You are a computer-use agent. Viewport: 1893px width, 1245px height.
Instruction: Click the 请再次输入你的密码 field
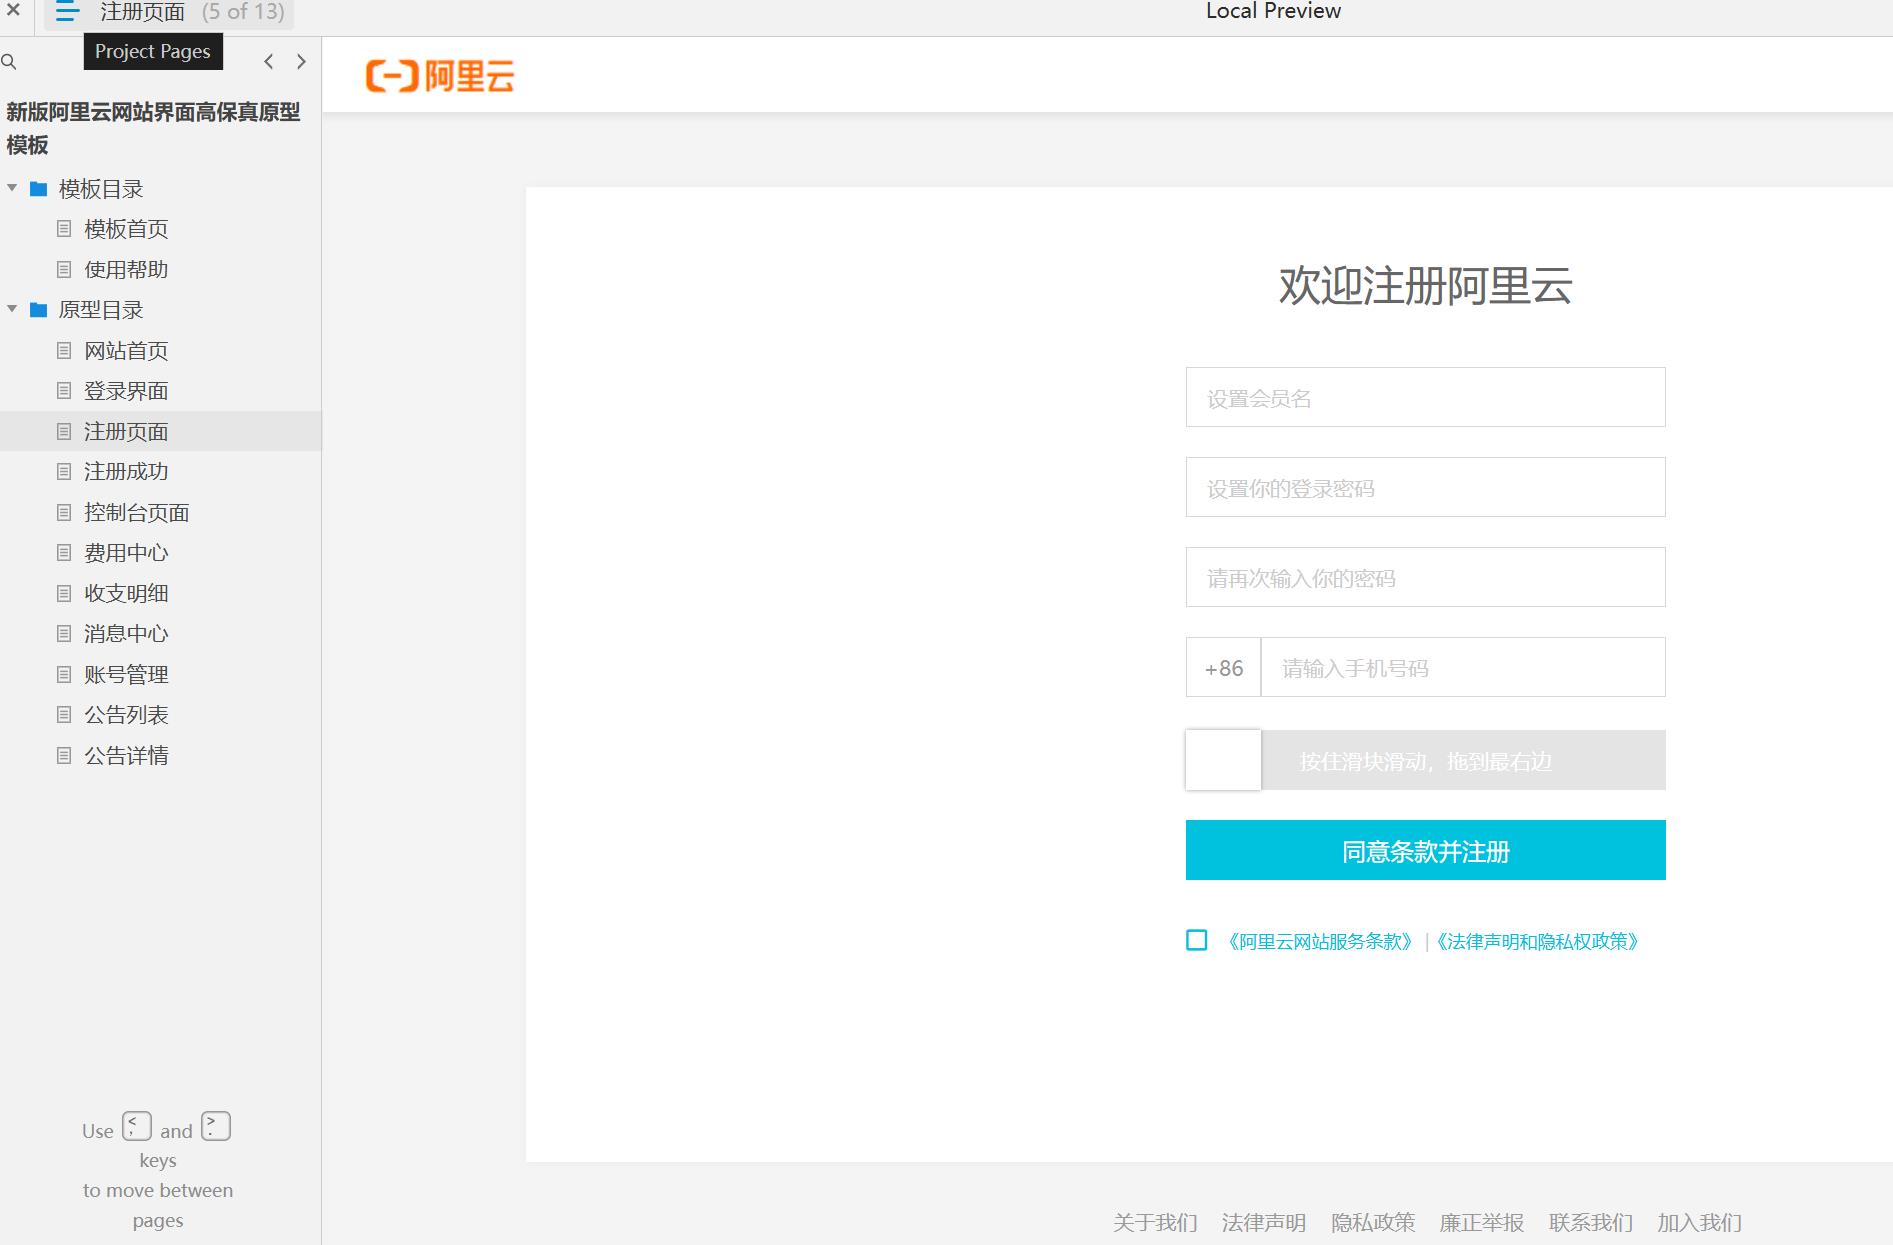click(1425, 577)
